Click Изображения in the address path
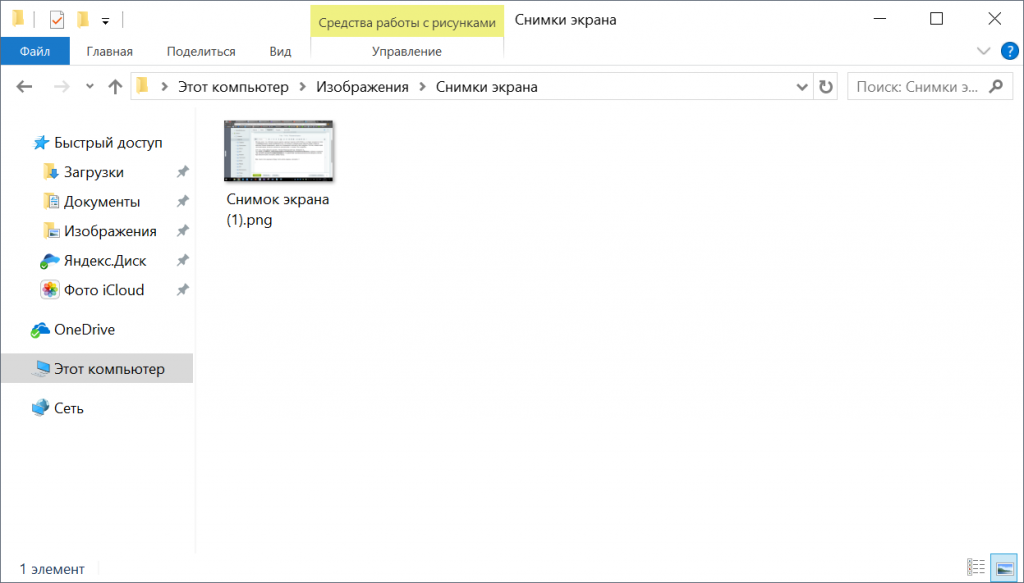This screenshot has height=583, width=1024. point(362,87)
